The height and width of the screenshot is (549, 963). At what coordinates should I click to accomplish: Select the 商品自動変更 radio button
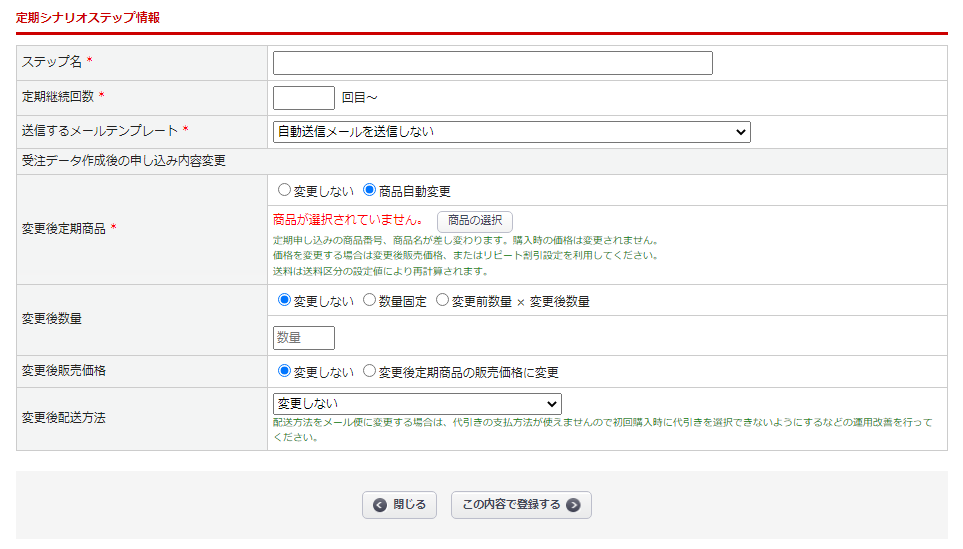point(369,190)
